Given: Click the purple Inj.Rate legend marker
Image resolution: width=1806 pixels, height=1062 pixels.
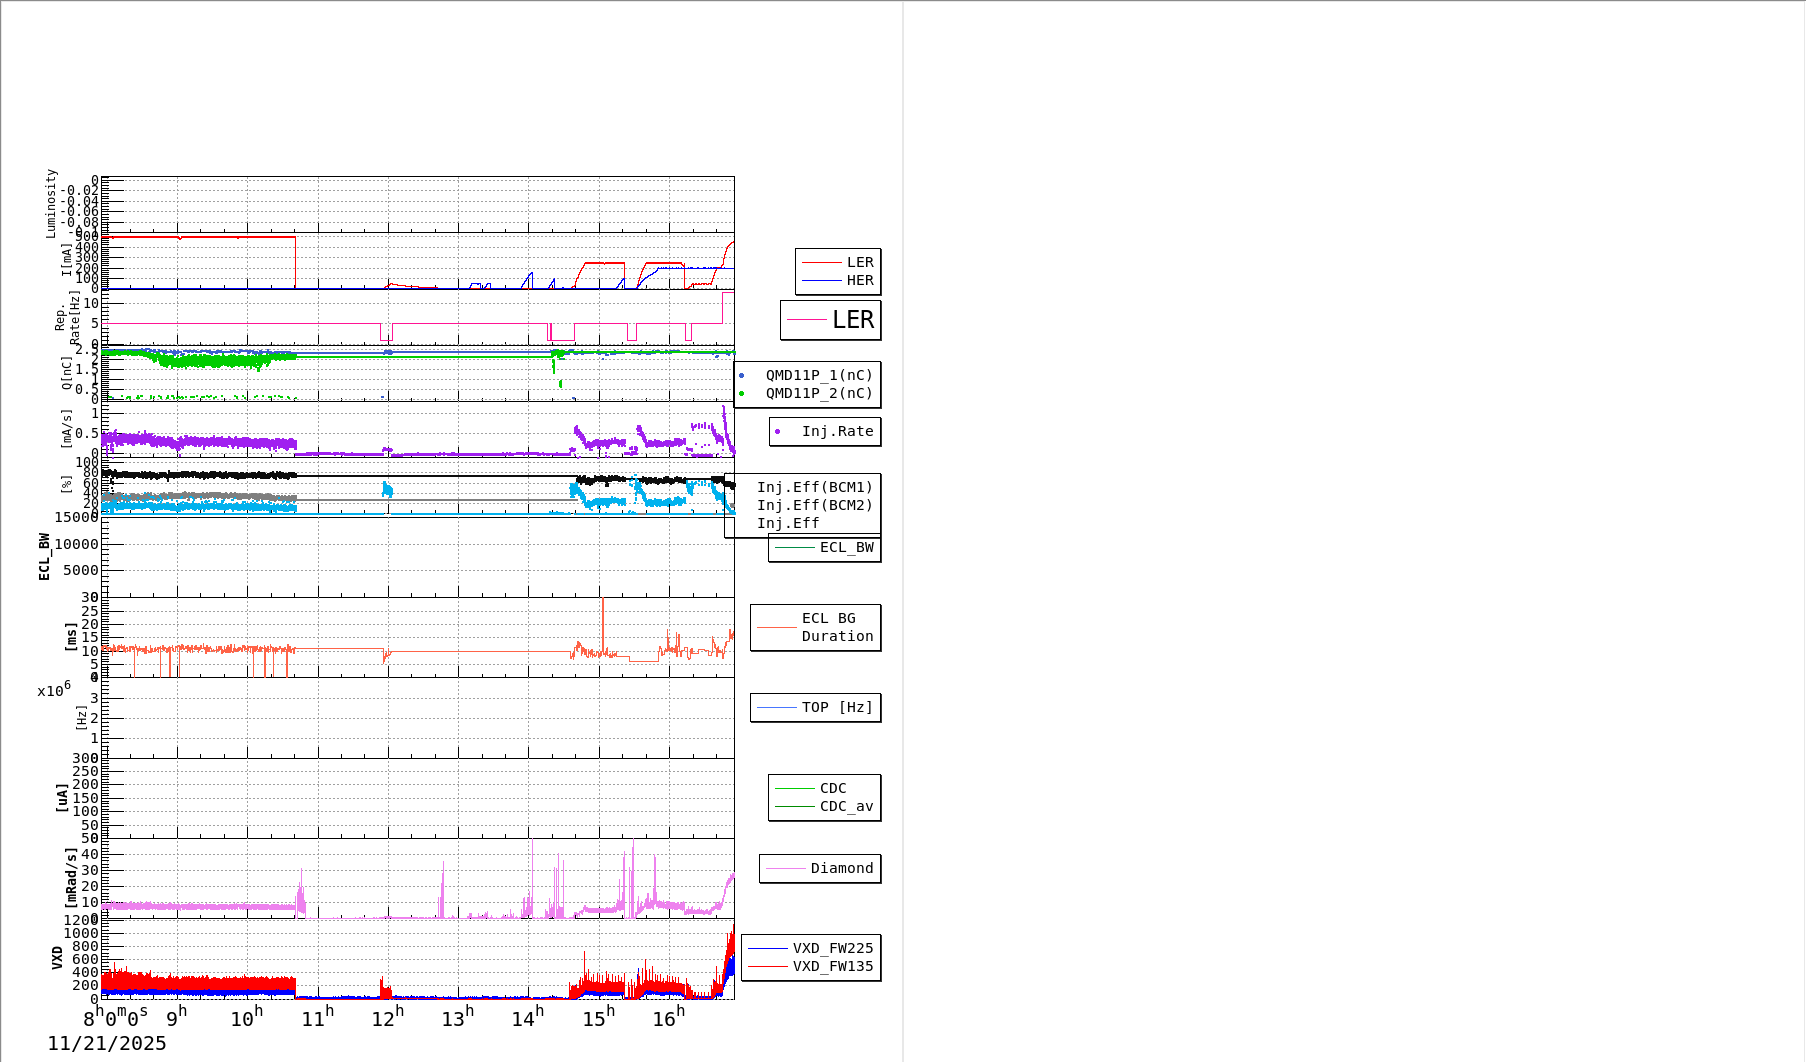Looking at the screenshot, I should [x=778, y=432].
